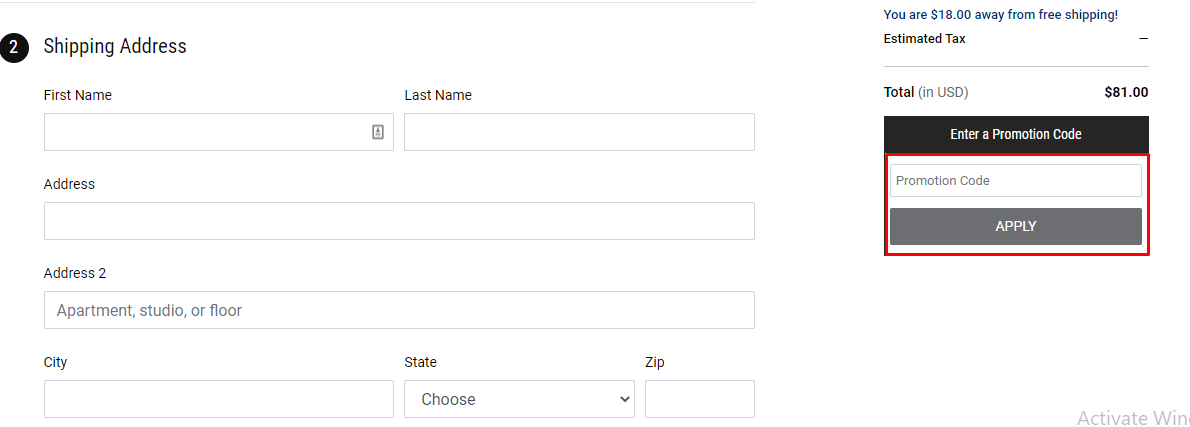
Task: Select the Last Name text box
Action: [x=579, y=132]
